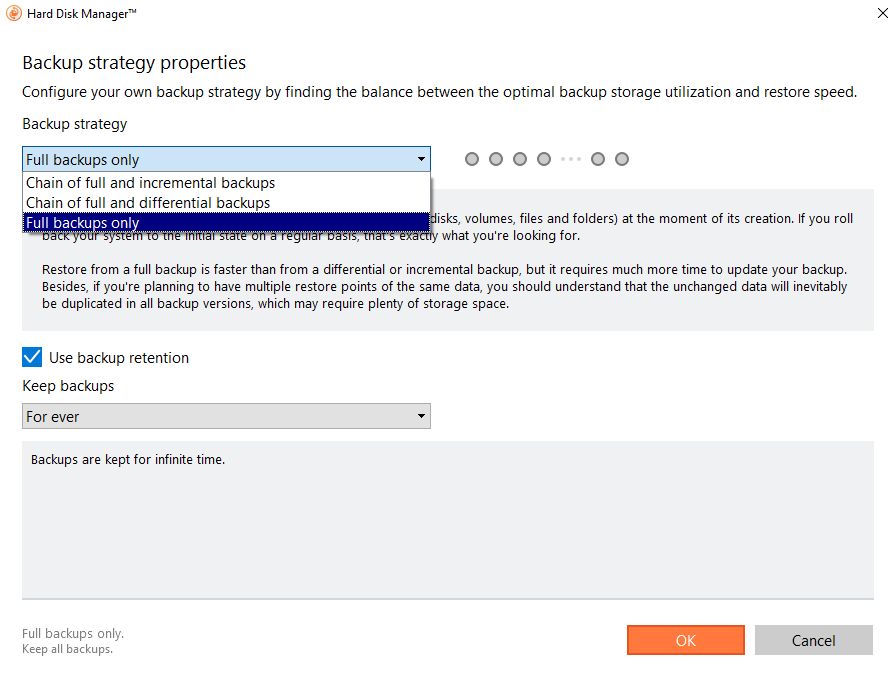This screenshot has width=894, height=677.
Task: Click the fifth backup chain circle
Action: [598, 159]
